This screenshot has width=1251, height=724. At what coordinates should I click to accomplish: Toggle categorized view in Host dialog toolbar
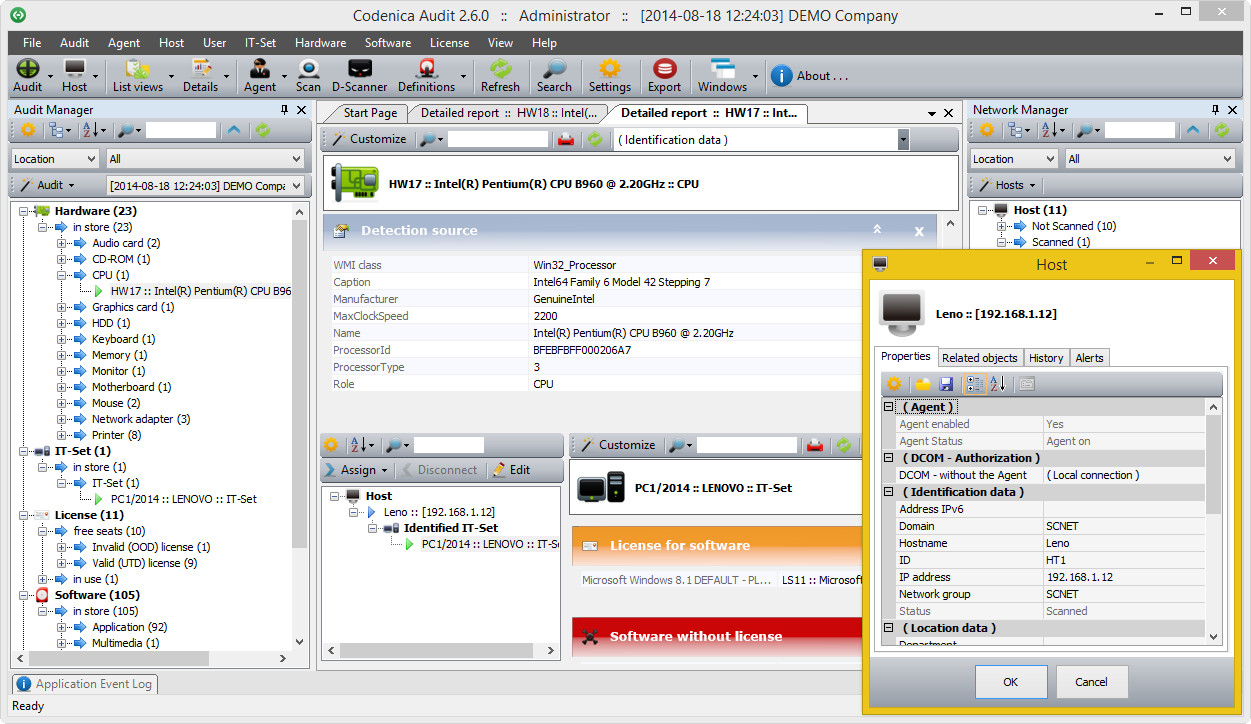[974, 384]
